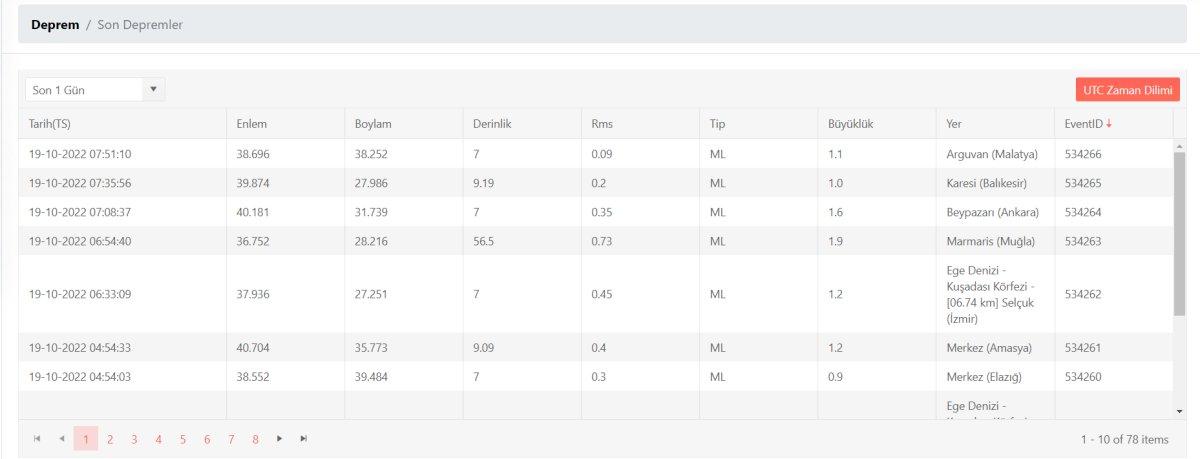Open the Deprem breadcrumb link
The width and height of the screenshot is (1200, 459).
click(55, 24)
